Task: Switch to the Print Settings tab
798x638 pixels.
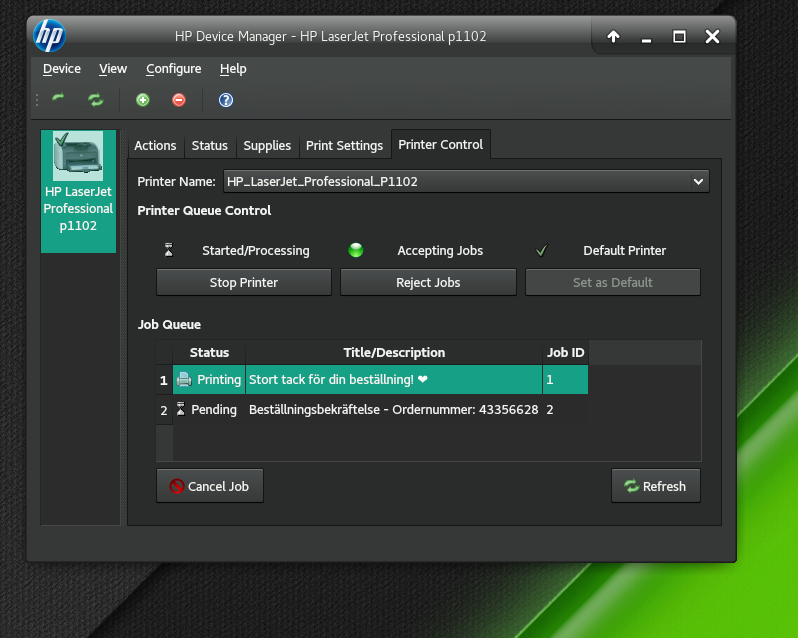Action: 344,146
